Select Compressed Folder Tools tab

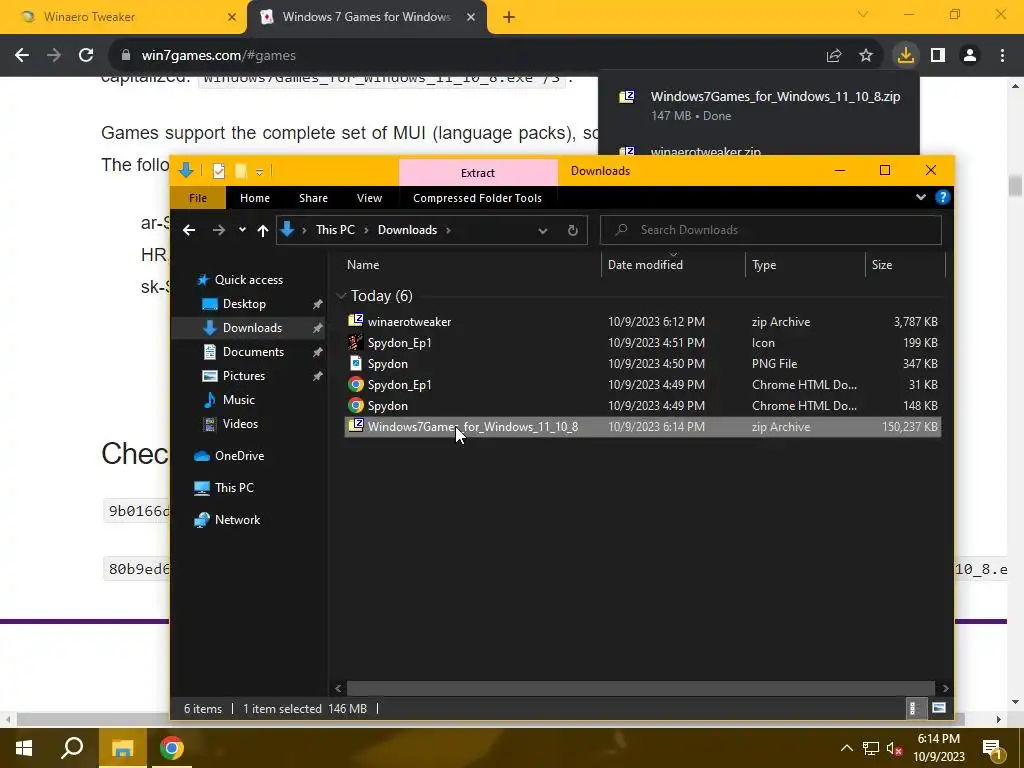tap(477, 198)
